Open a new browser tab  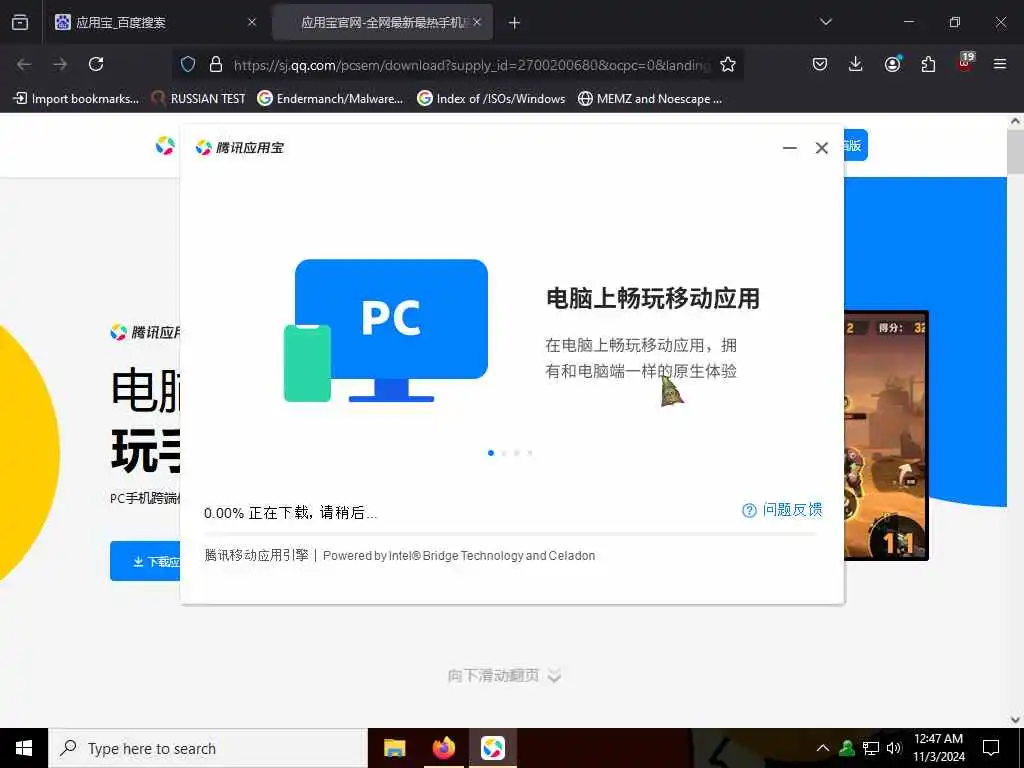(514, 23)
